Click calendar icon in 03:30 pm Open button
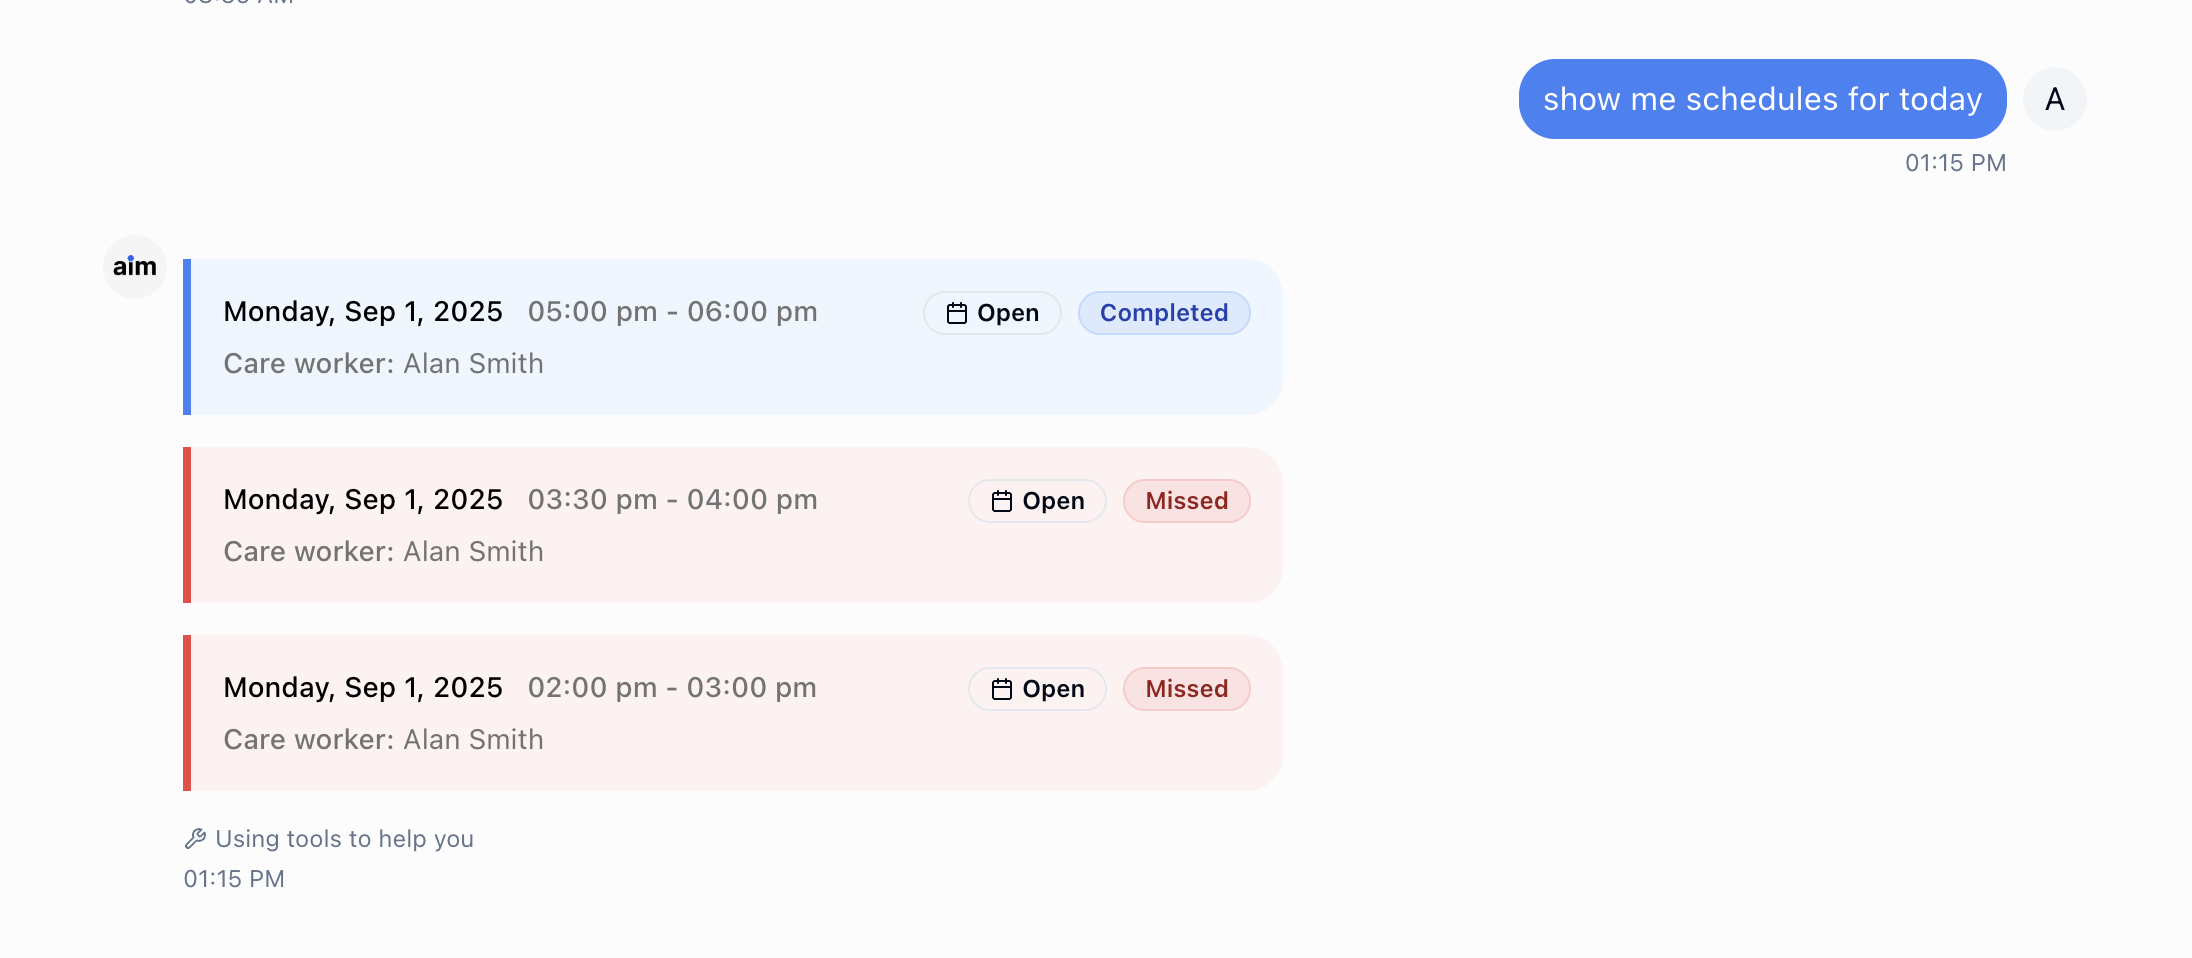This screenshot has width=2192, height=958. point(1002,501)
